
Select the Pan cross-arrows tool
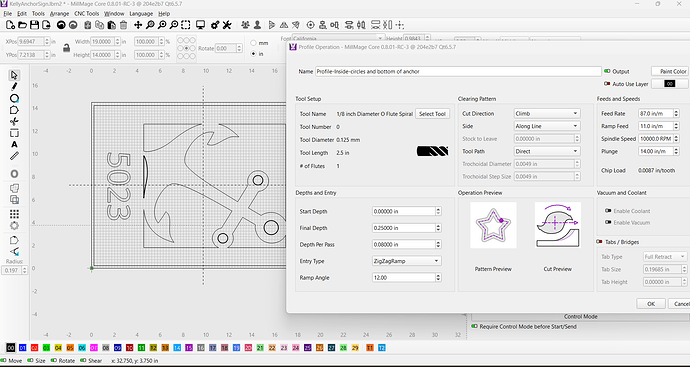click(x=138, y=25)
